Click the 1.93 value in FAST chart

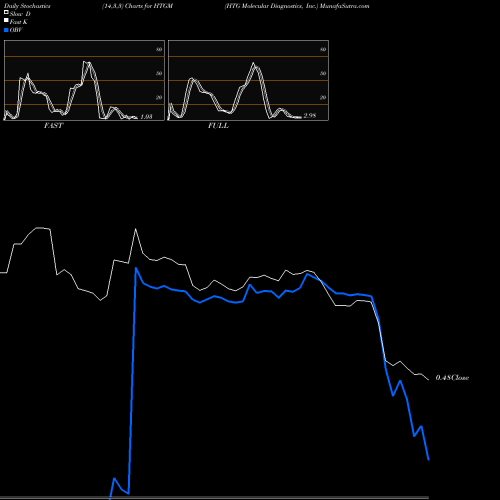(x=146, y=117)
